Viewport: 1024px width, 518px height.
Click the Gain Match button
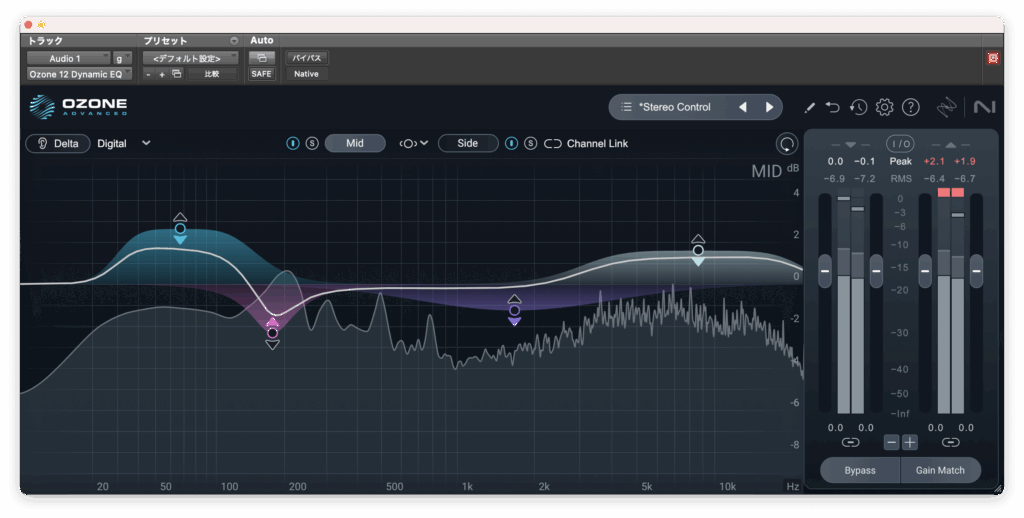coord(939,470)
